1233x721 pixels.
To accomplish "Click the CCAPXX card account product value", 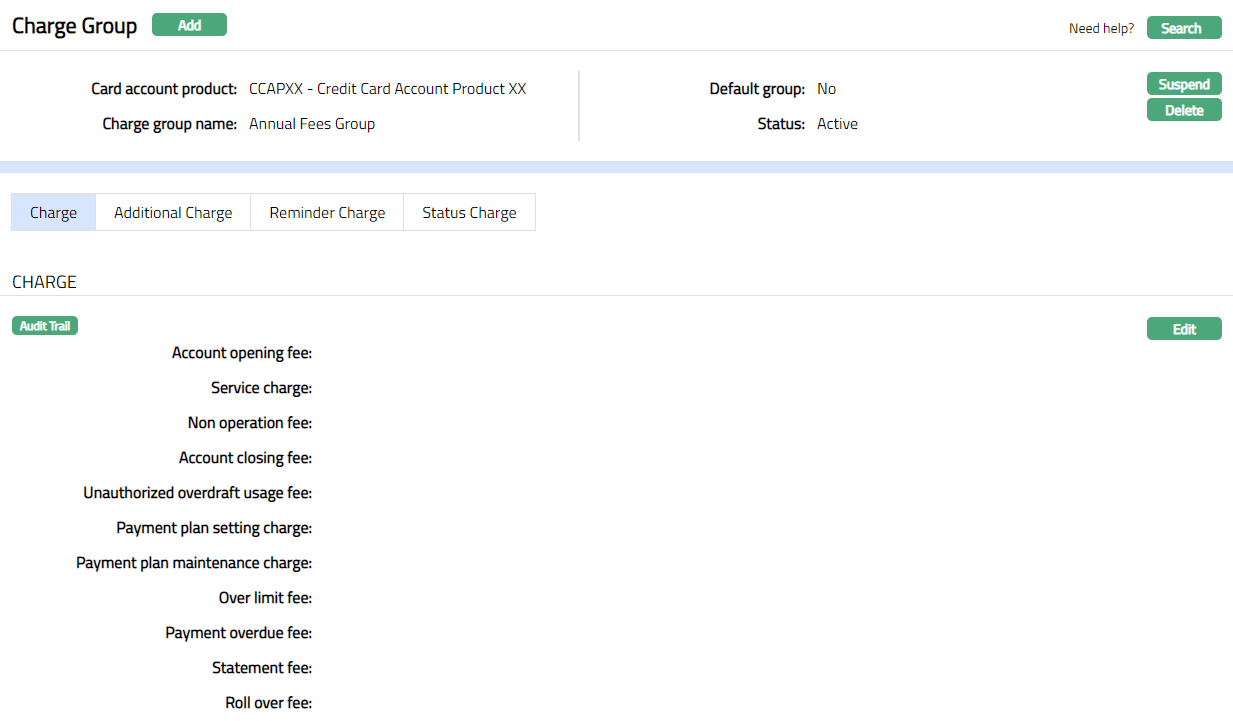I will [x=387, y=89].
